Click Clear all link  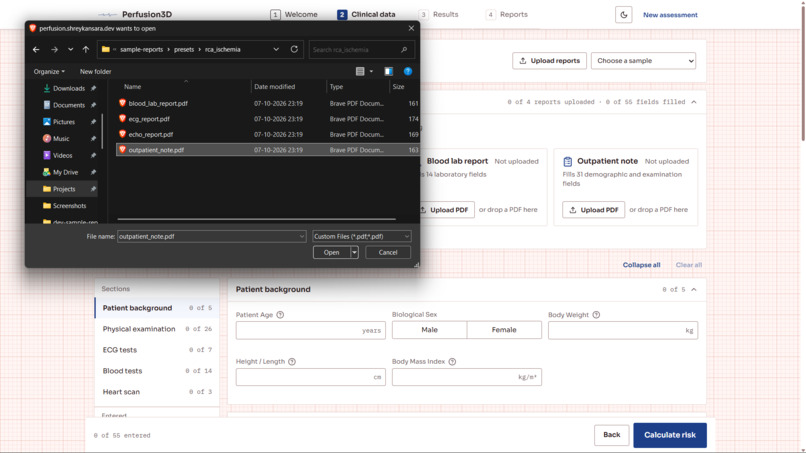tap(688, 265)
